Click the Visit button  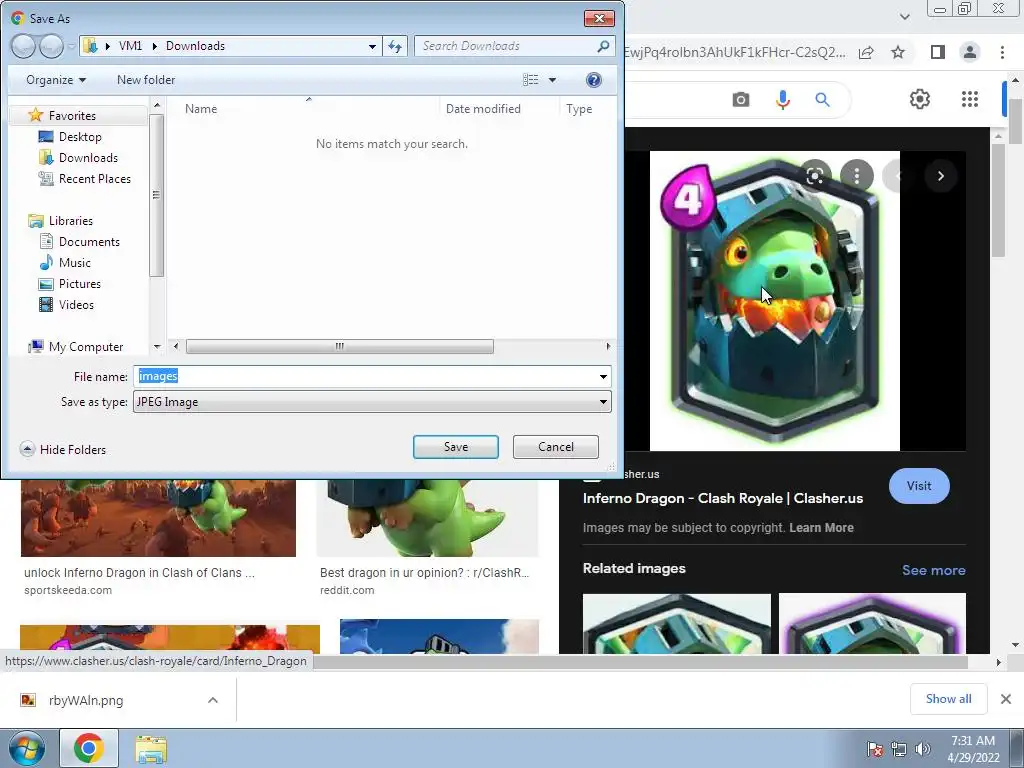click(x=919, y=486)
